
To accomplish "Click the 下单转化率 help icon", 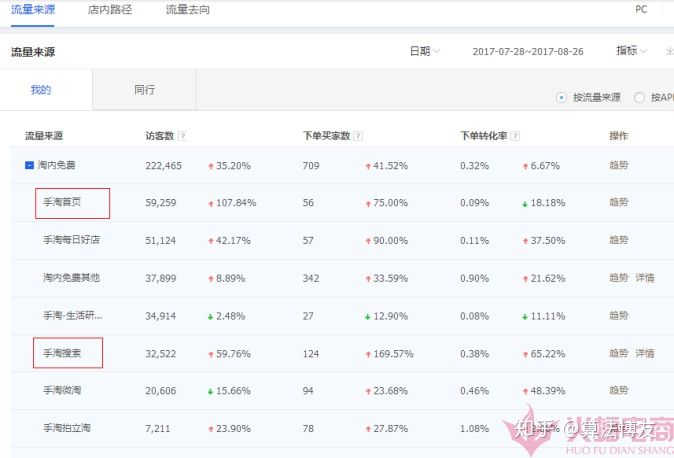I will coord(515,136).
